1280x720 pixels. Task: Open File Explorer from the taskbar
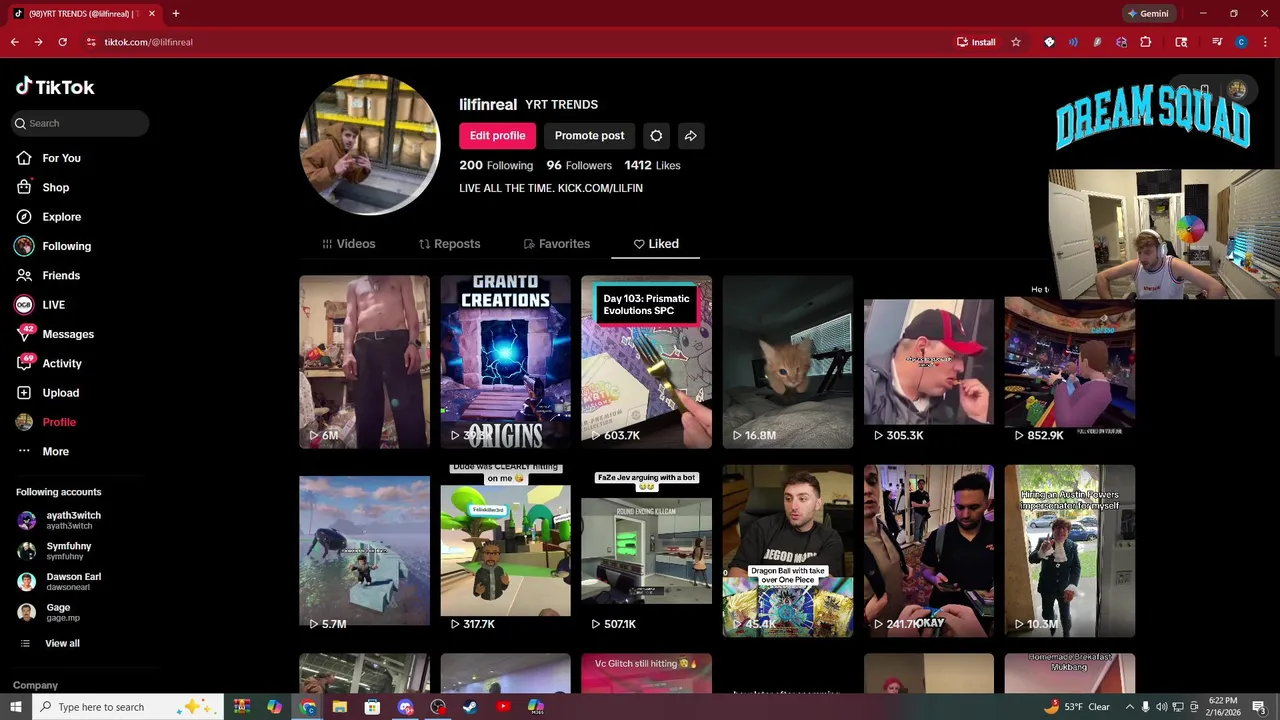(340, 707)
